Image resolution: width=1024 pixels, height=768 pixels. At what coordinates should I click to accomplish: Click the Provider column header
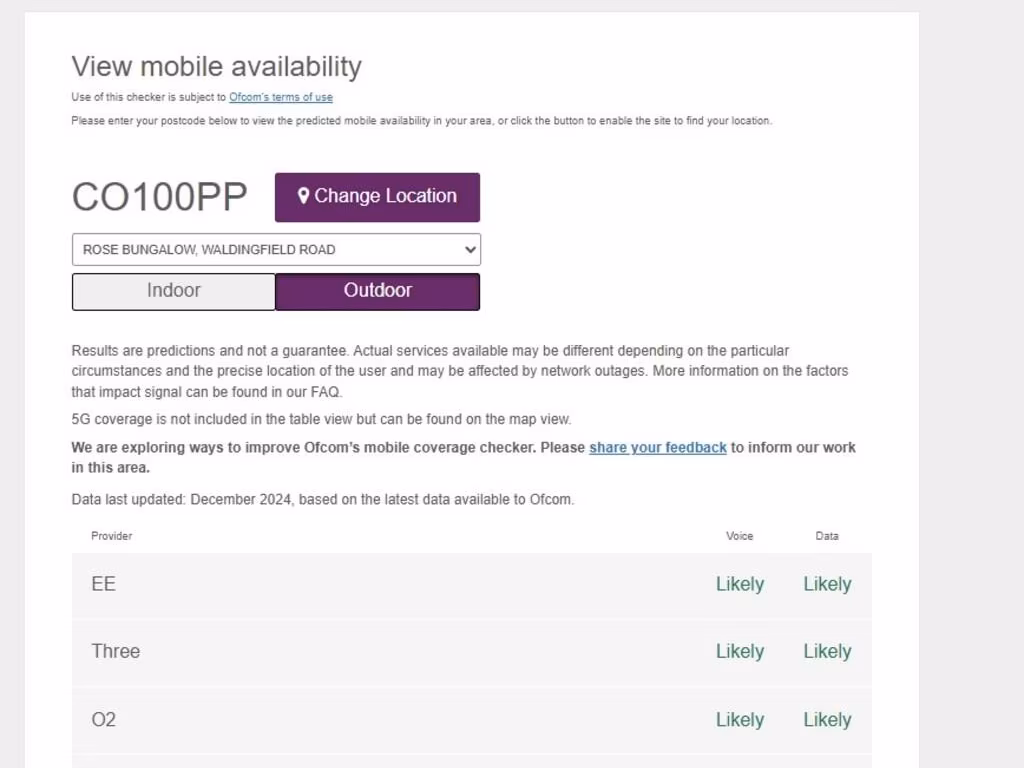[x=112, y=536]
